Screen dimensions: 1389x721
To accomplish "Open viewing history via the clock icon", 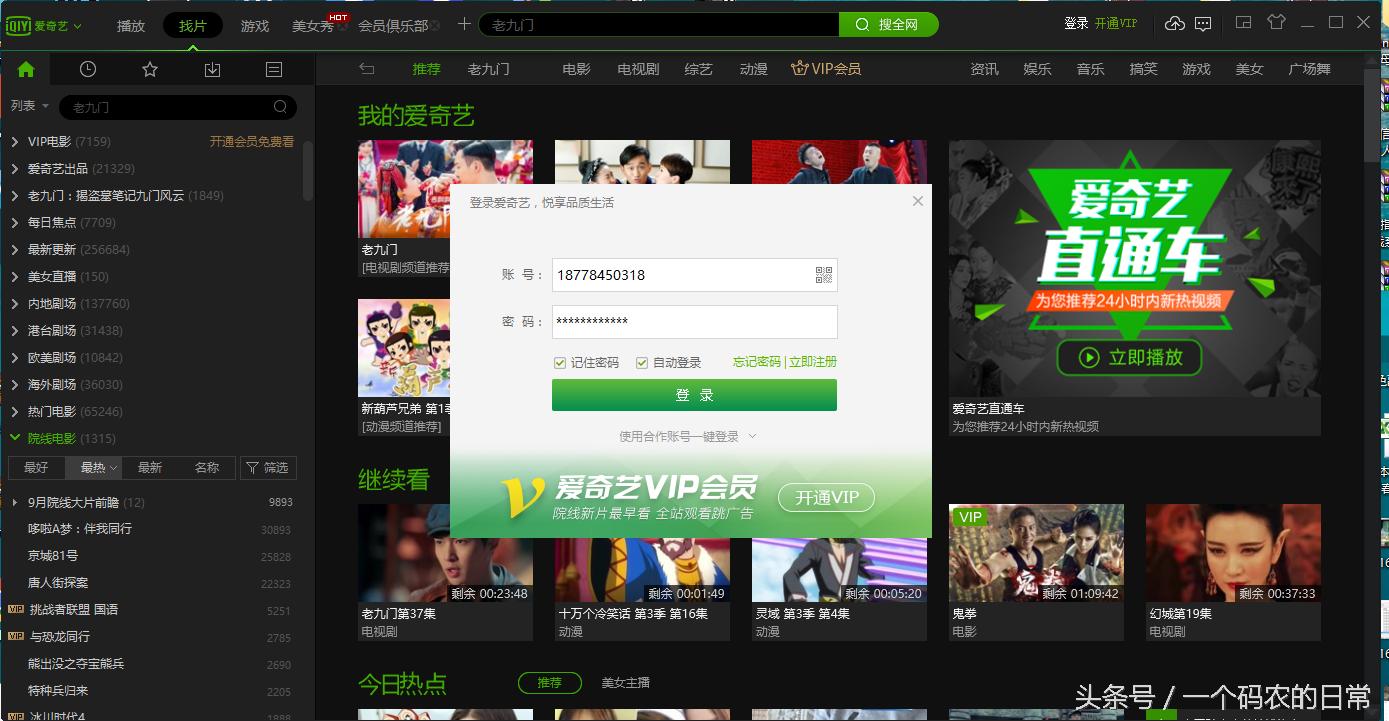I will 87,69.
